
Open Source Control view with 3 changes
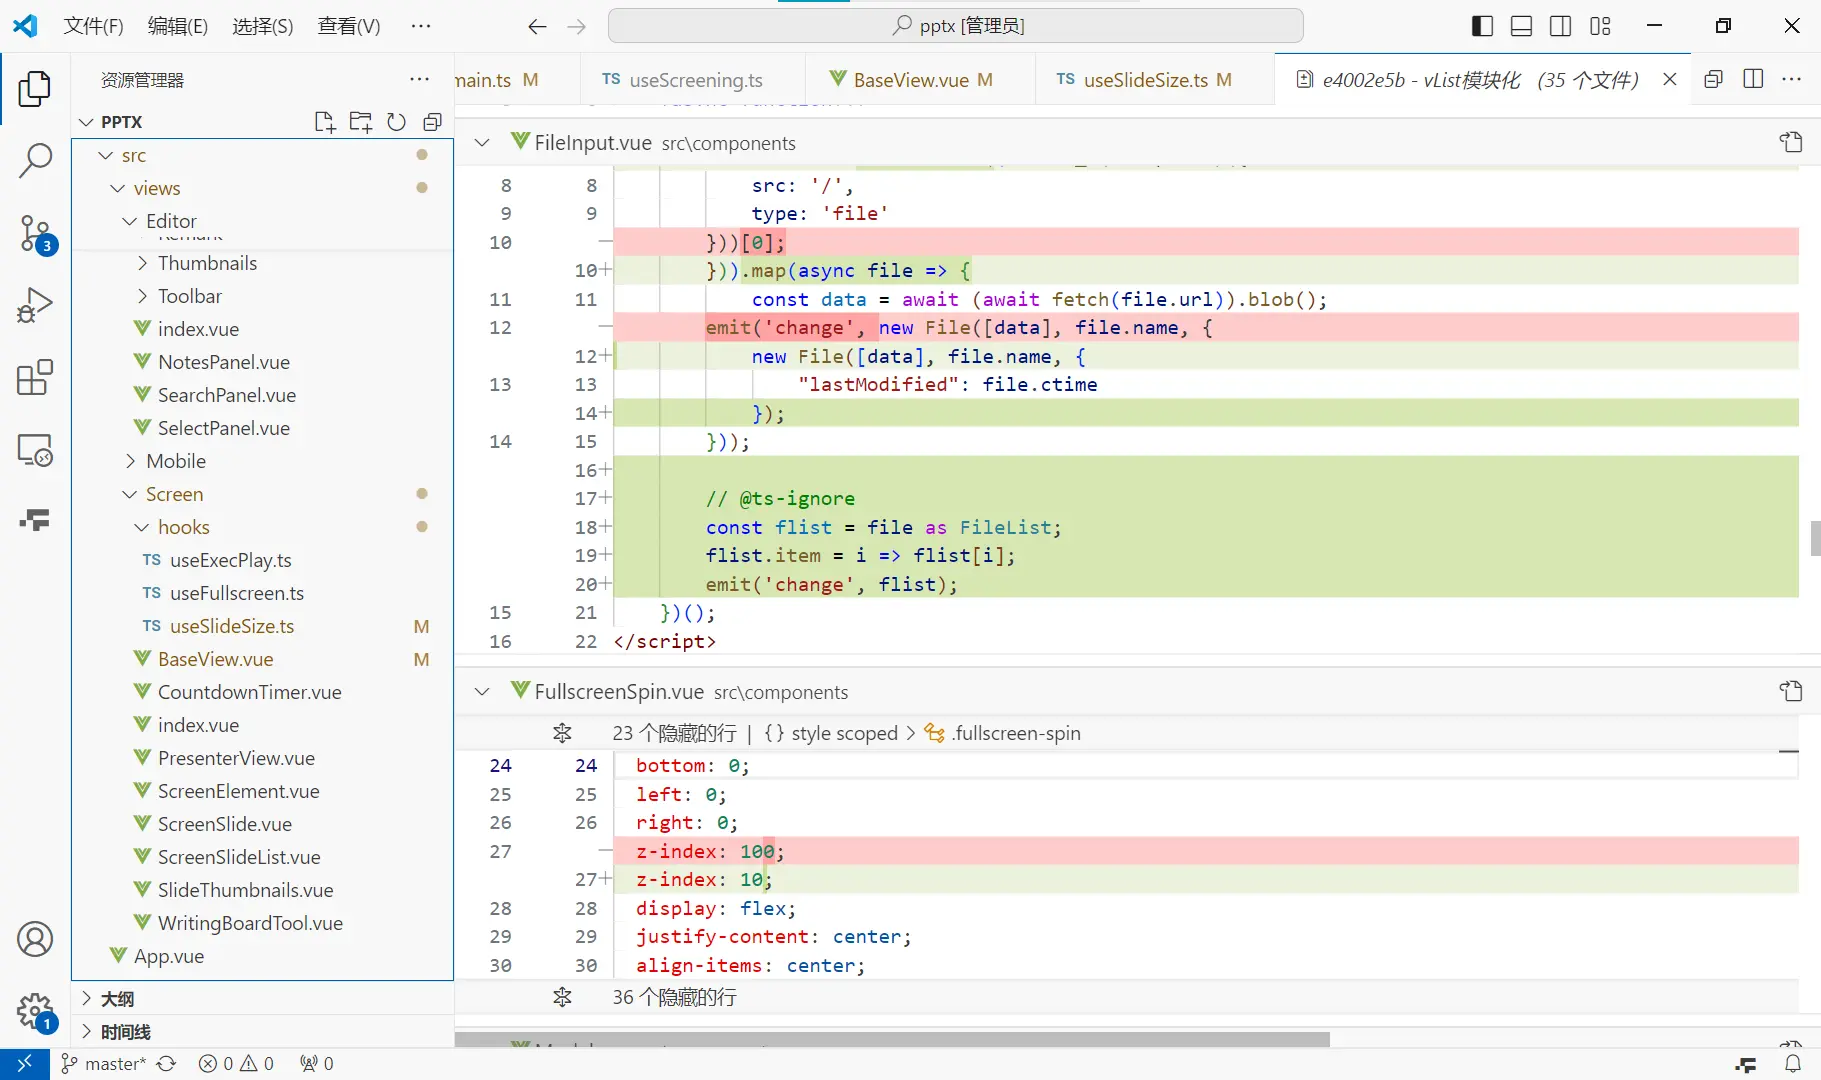click(35, 233)
